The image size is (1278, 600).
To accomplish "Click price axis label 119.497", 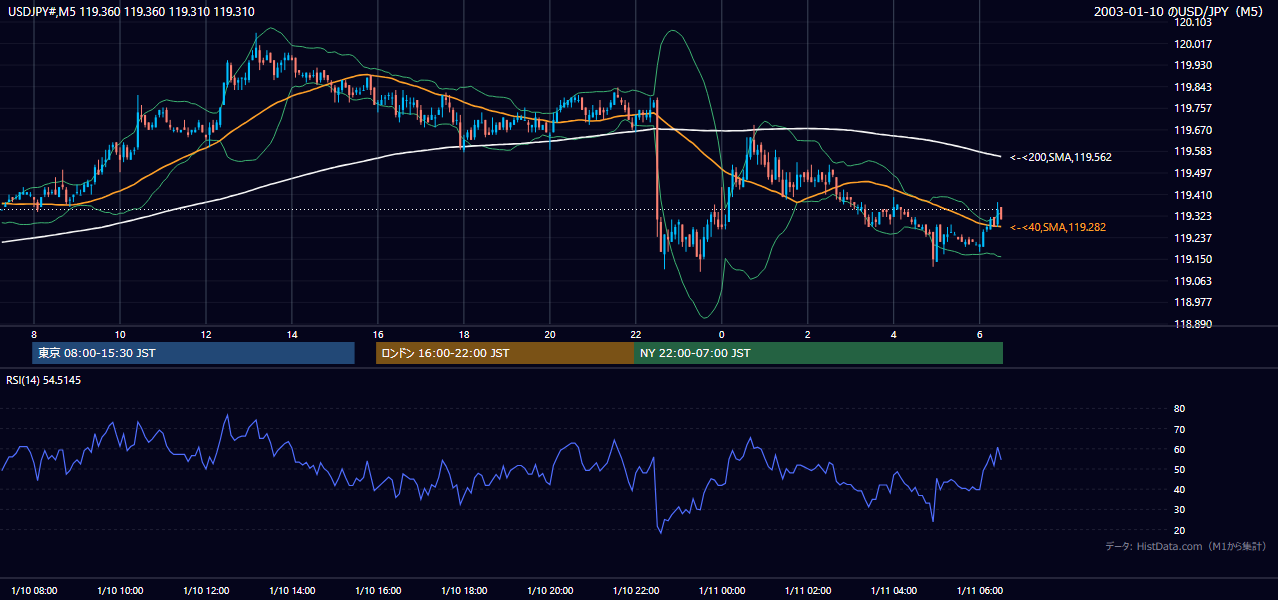I will (1193, 173).
